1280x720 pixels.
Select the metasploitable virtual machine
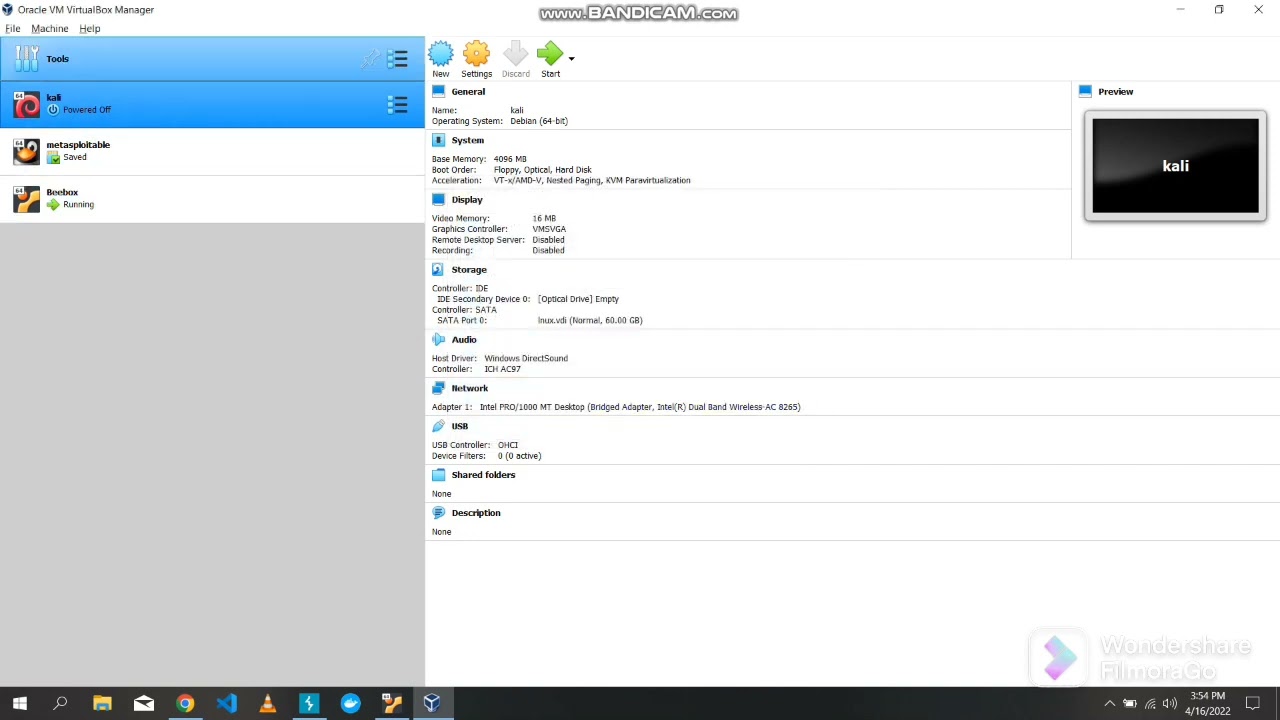(212, 151)
